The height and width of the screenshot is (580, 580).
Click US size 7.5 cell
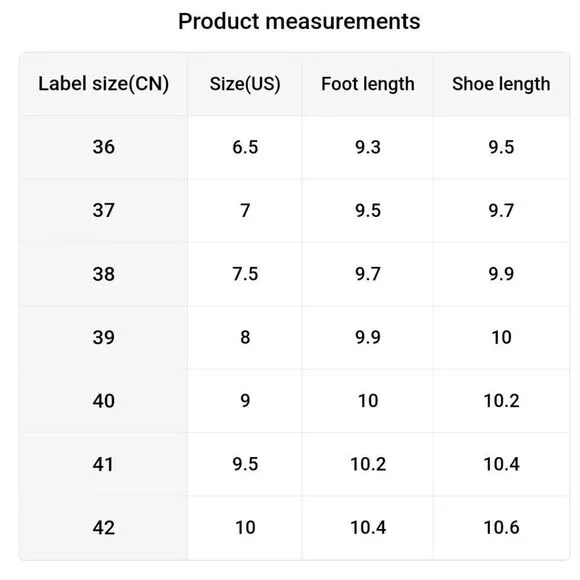245,274
